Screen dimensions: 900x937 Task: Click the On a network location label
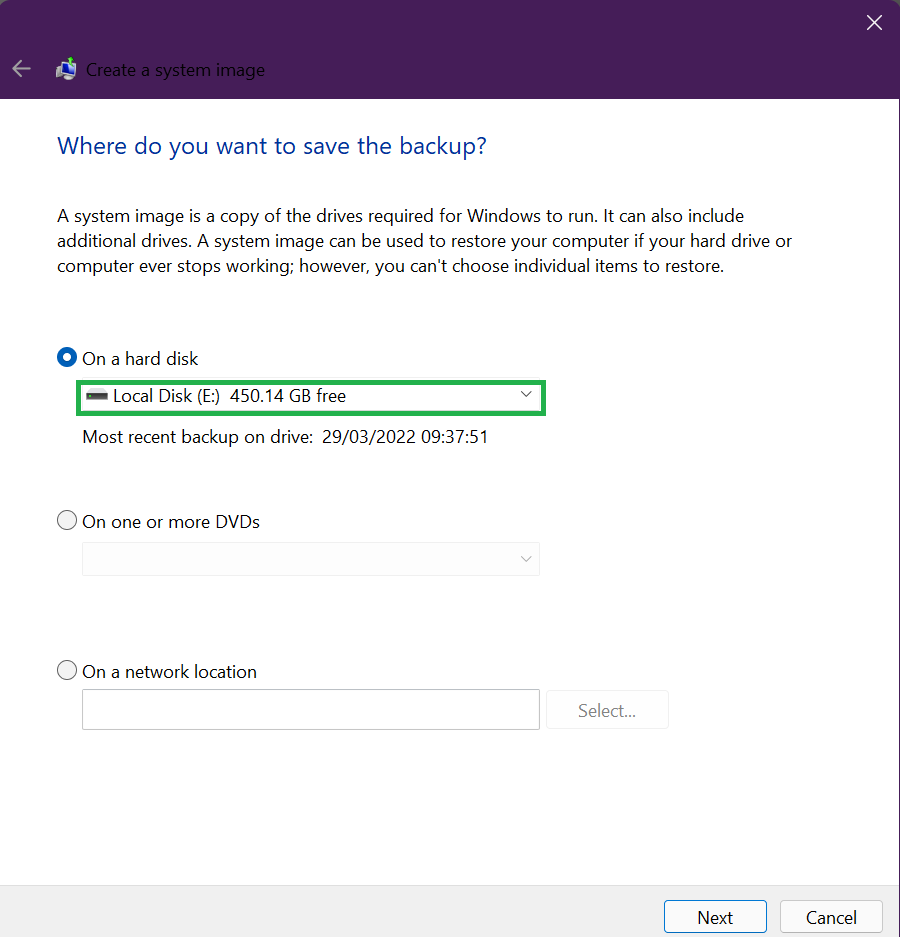pyautogui.click(x=168, y=671)
